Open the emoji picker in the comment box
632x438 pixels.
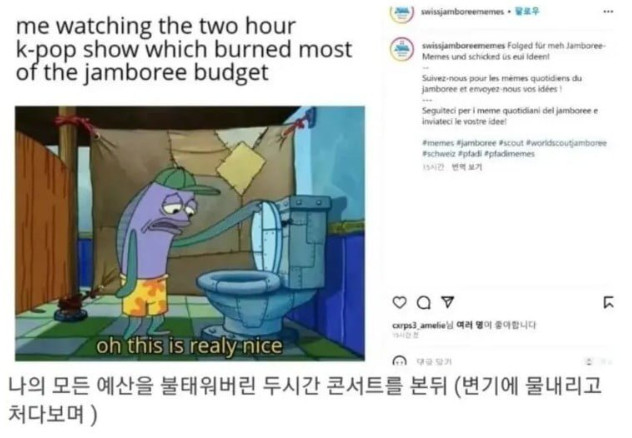pos(399,361)
